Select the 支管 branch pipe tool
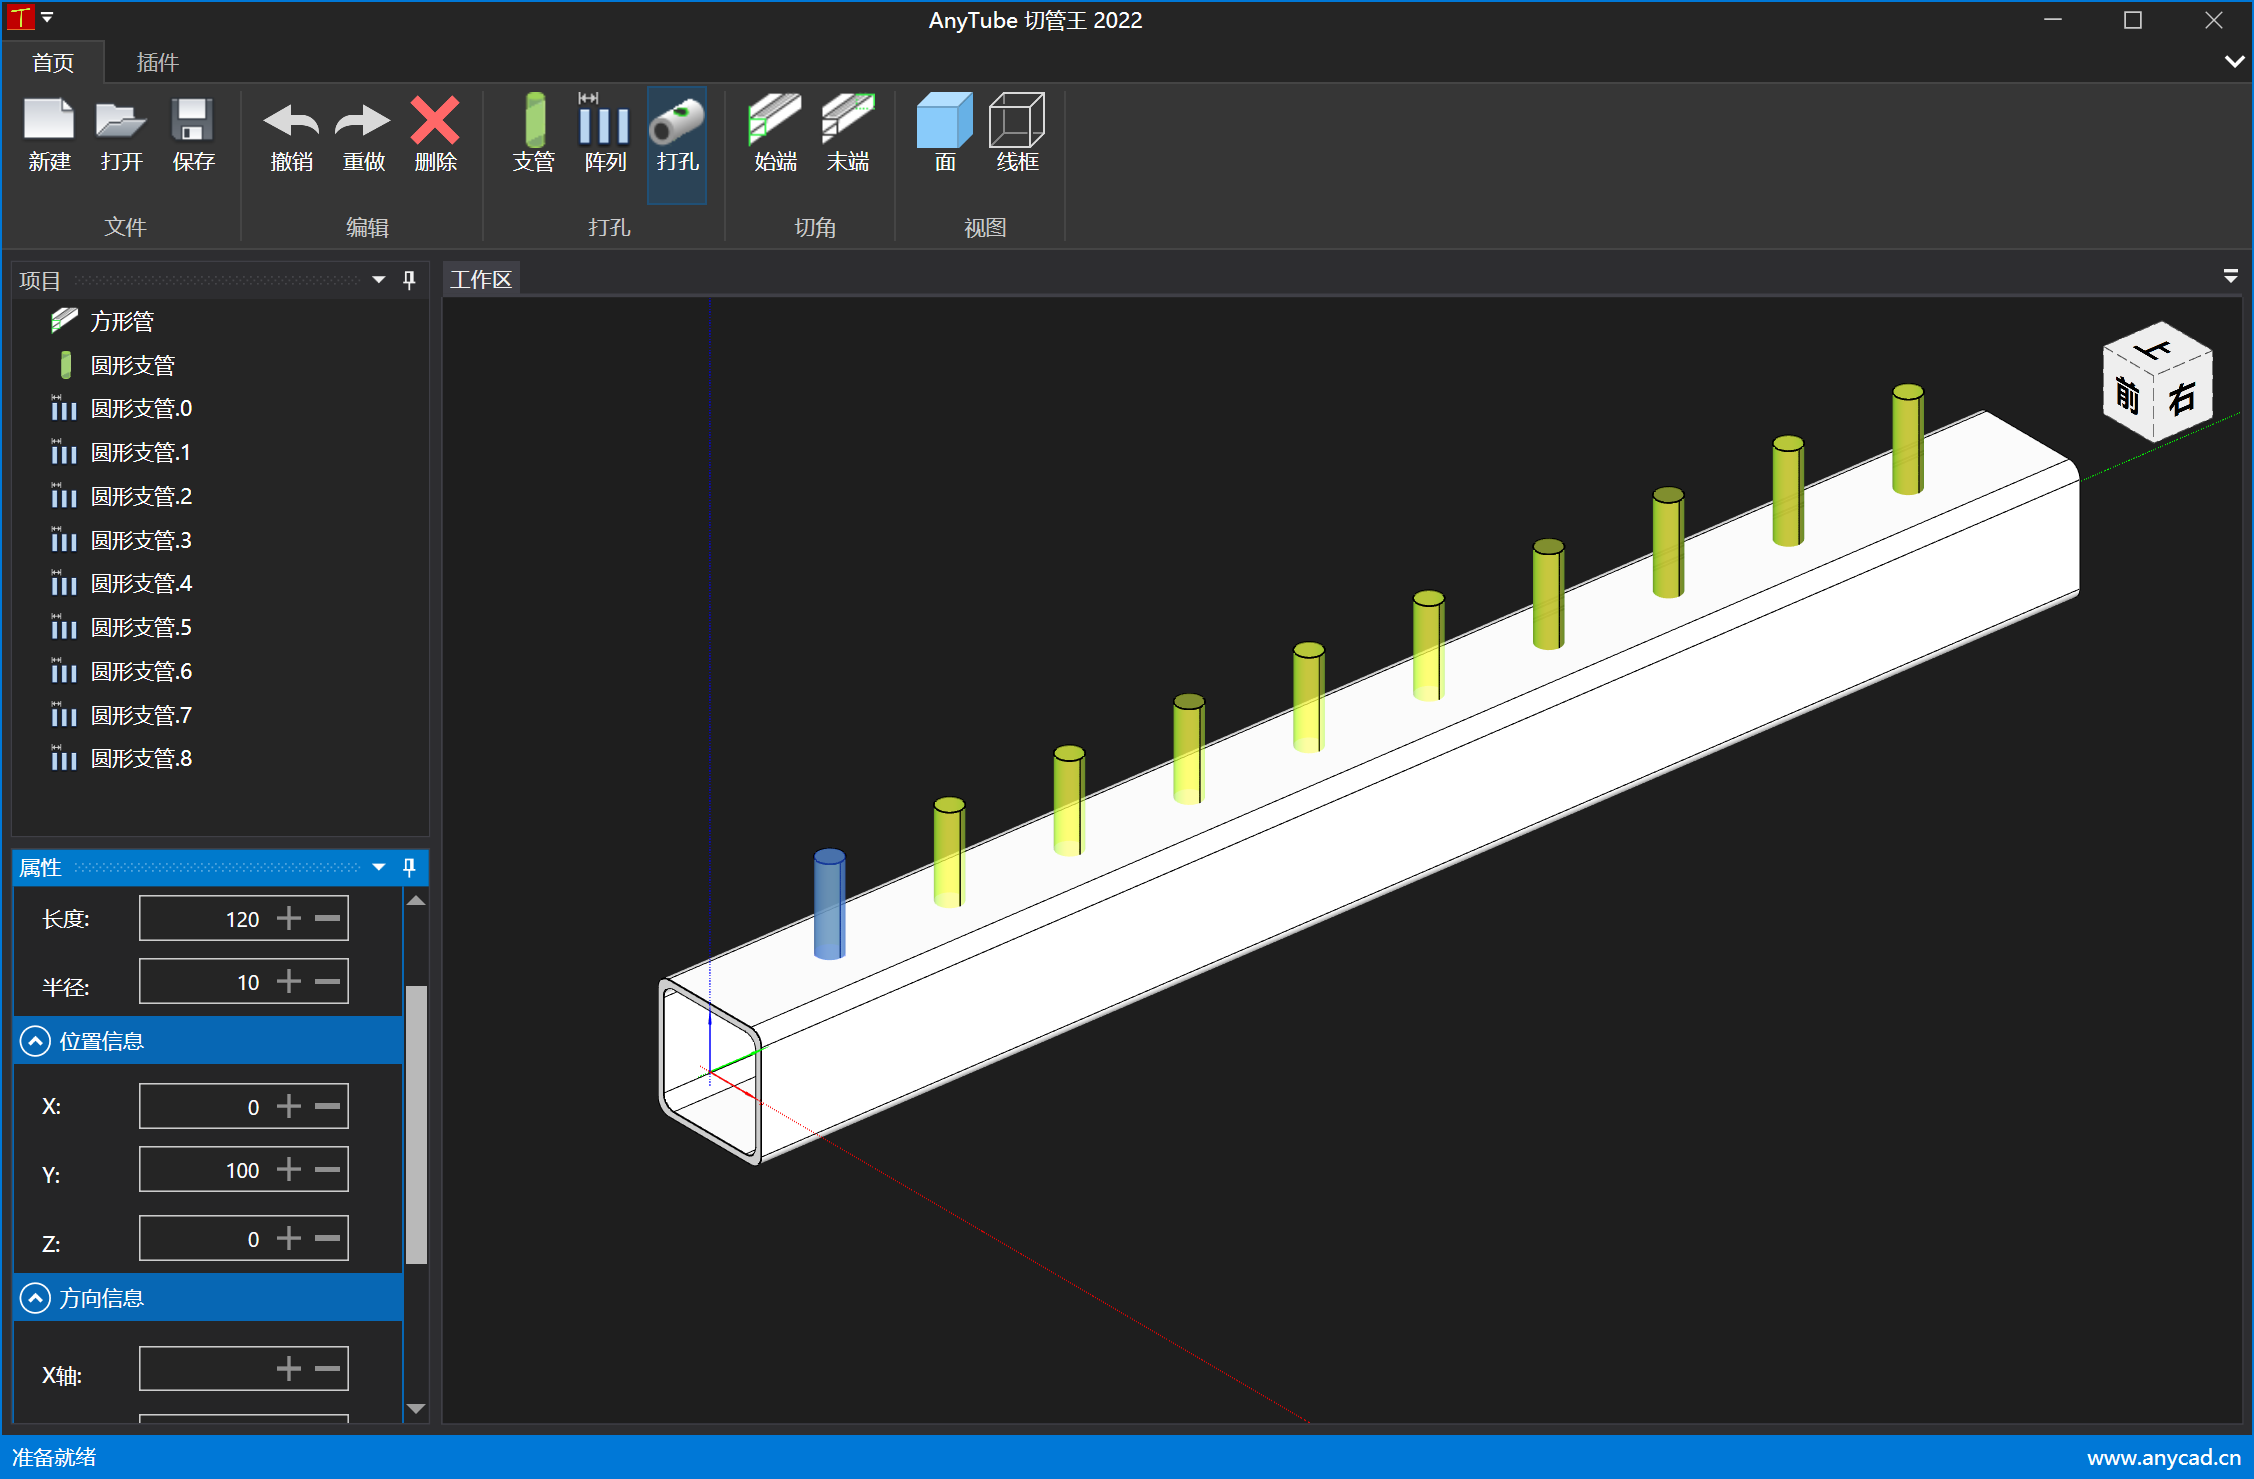 coord(534,122)
